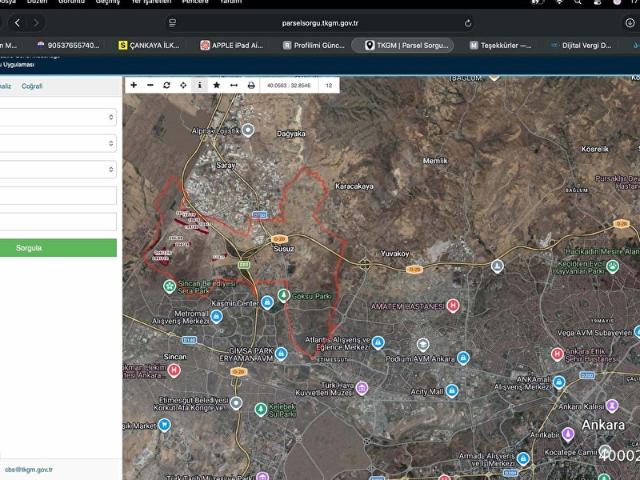Switch to the 90537655740... tab
Image resolution: width=640 pixels, height=480 pixels.
click(x=68, y=45)
